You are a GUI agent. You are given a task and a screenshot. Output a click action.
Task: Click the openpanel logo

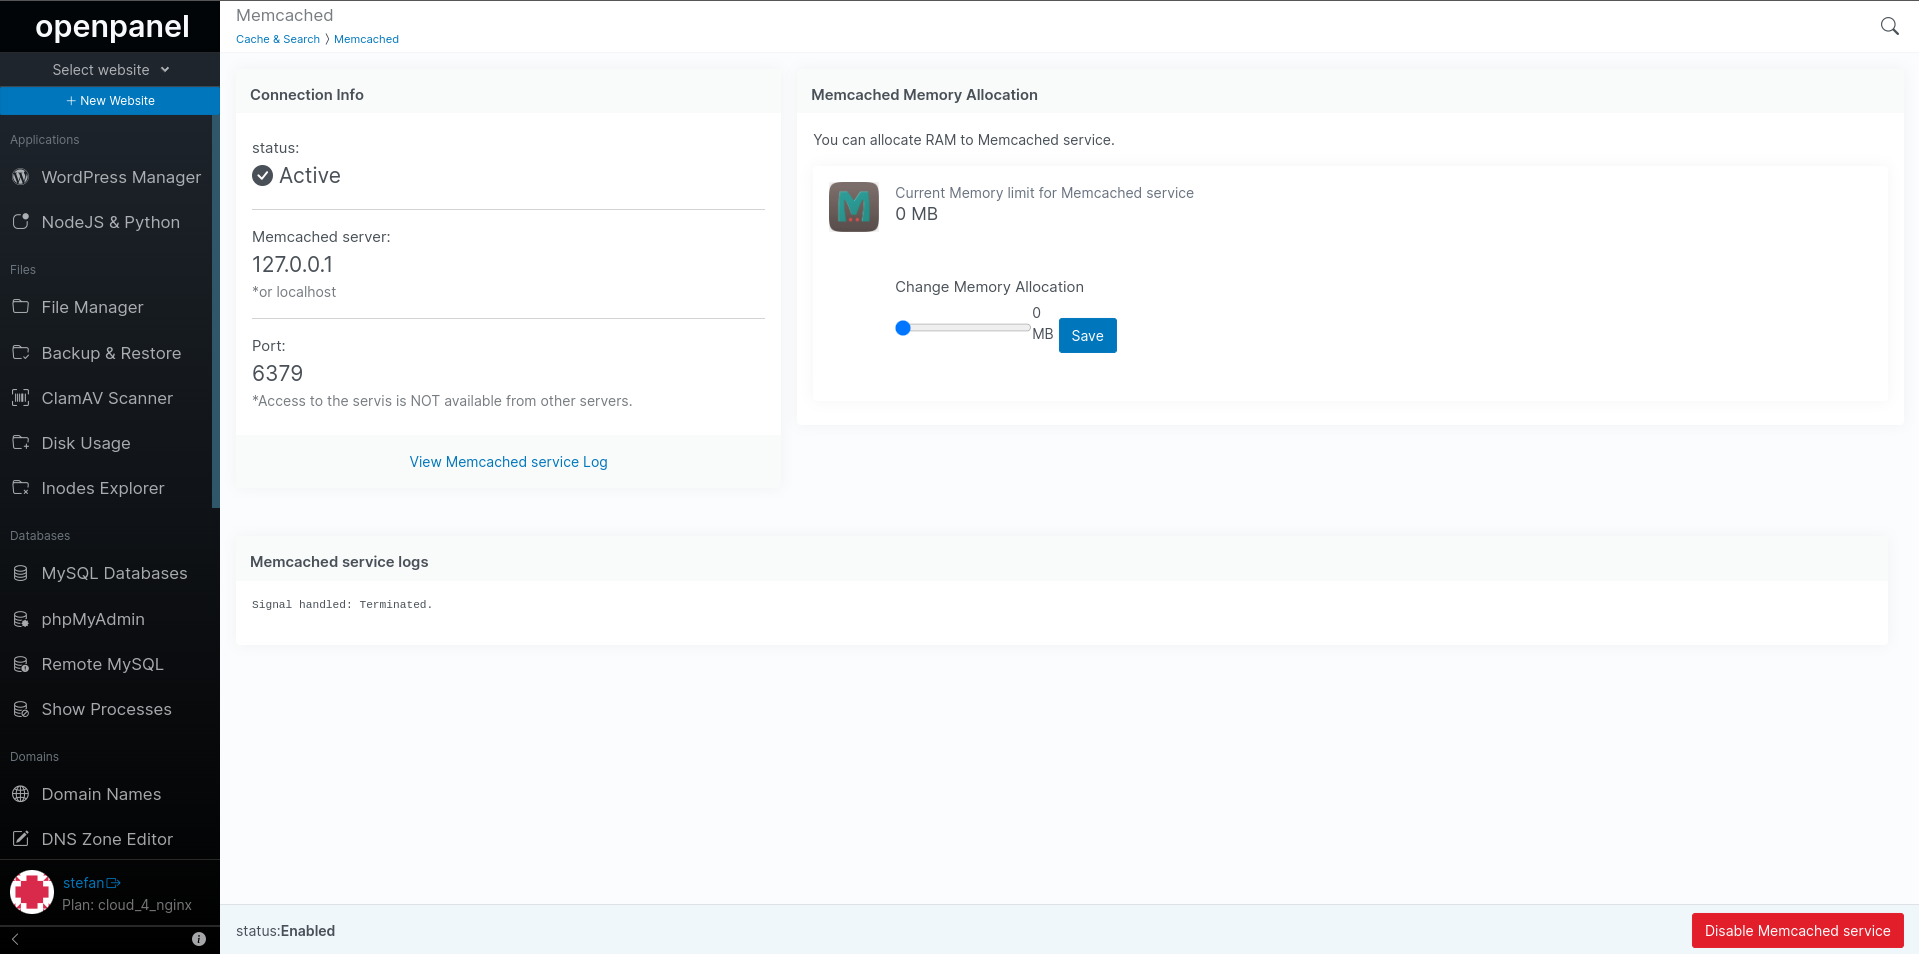click(112, 26)
